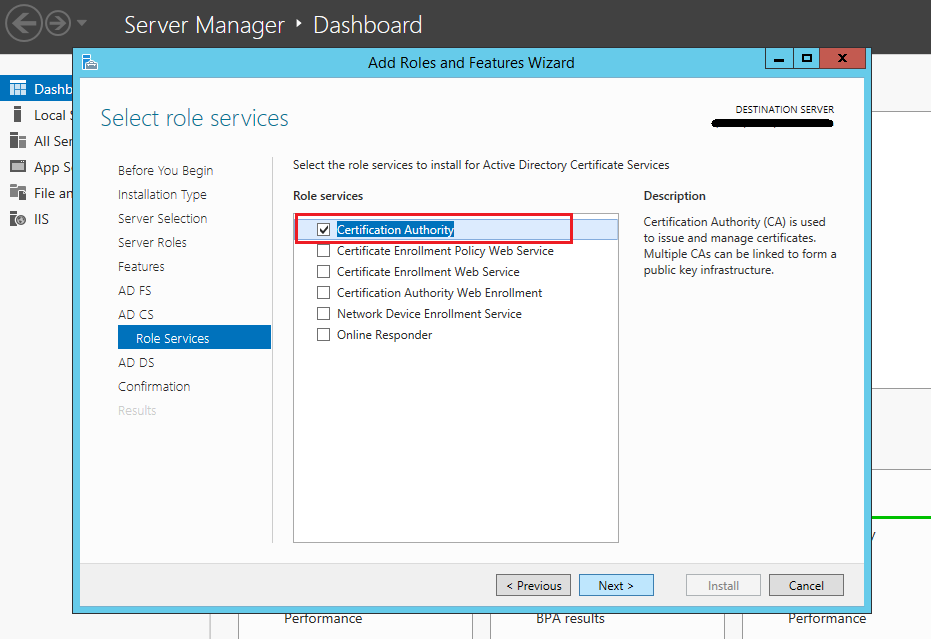Screen dimensions: 931x639
Task: Uncheck the Certification Authority checkbox
Action: (x=323, y=230)
